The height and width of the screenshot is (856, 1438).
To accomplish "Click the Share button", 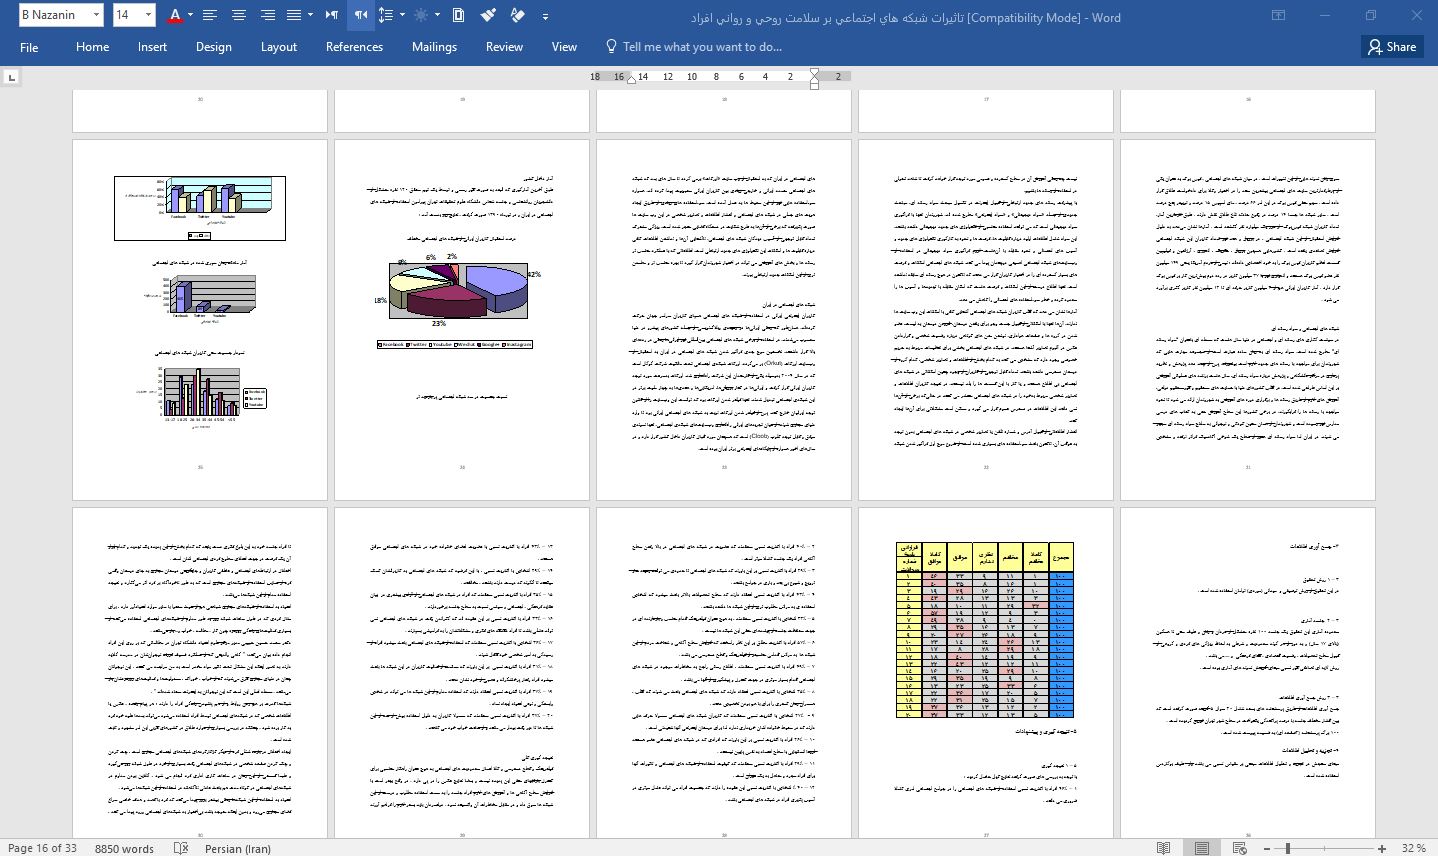I will pyautogui.click(x=1391, y=47).
